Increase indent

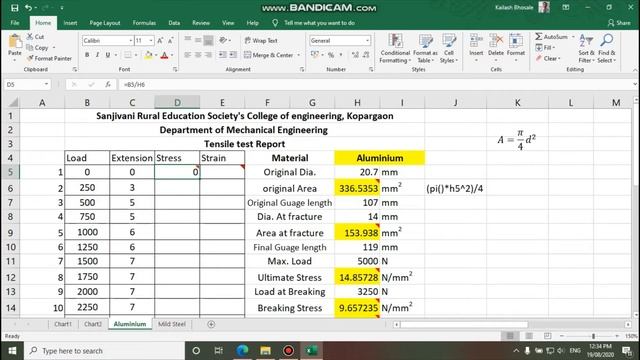click(233, 55)
